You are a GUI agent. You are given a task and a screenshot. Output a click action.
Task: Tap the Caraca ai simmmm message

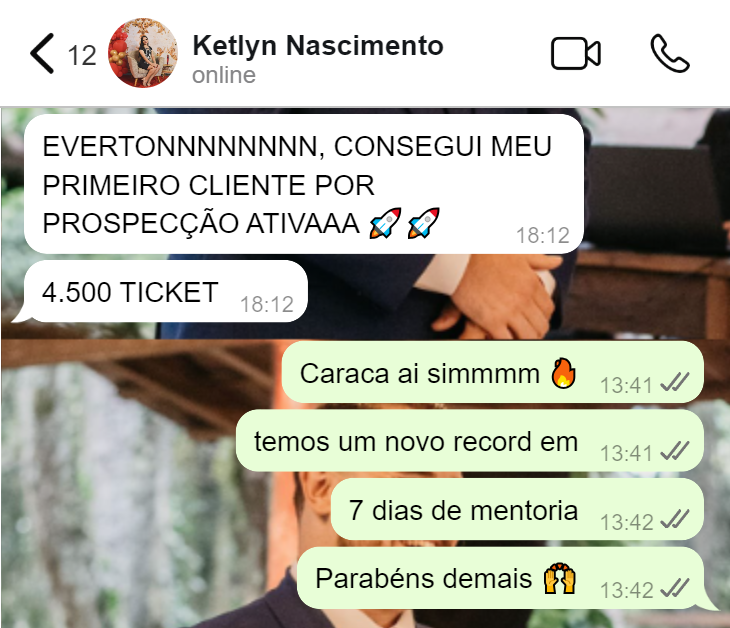493,372
